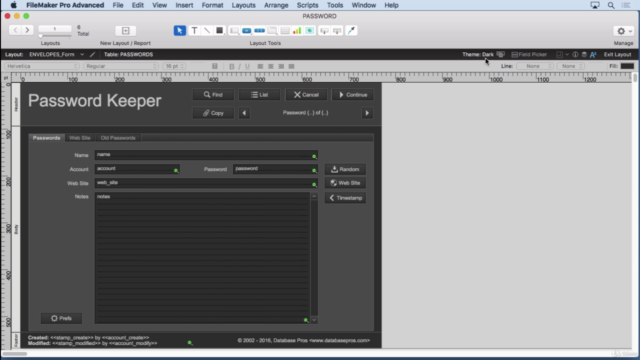640x360 pixels.
Task: Select the Text tool
Action: pos(194,31)
